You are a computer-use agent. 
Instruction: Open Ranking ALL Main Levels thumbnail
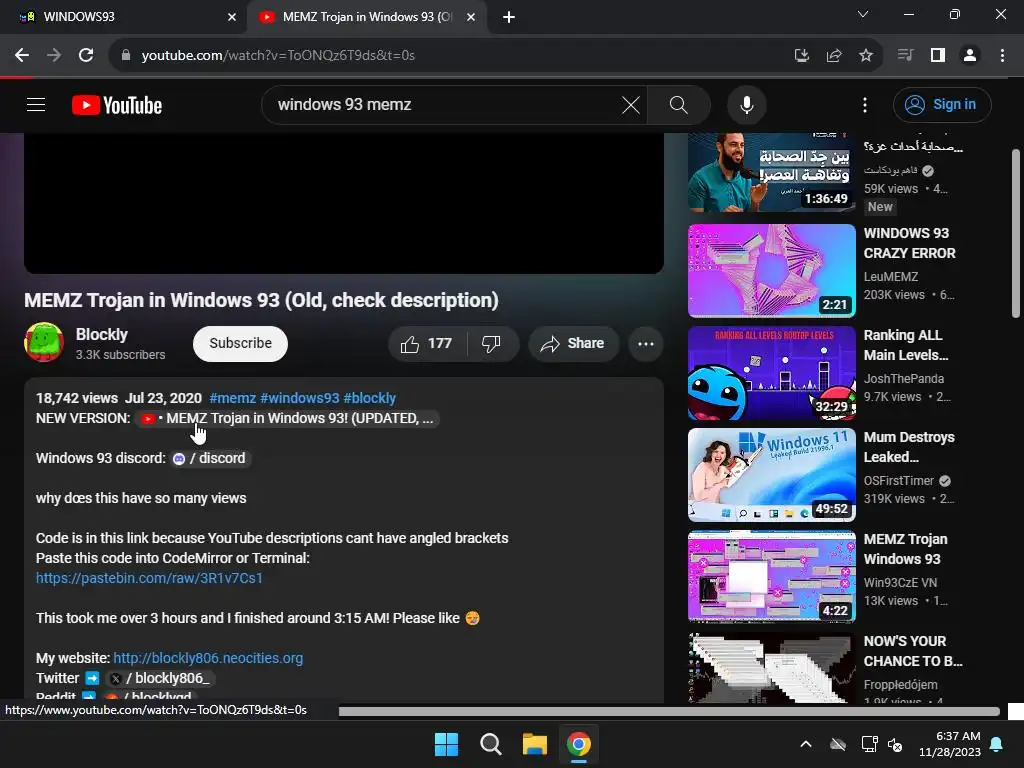pyautogui.click(x=772, y=373)
